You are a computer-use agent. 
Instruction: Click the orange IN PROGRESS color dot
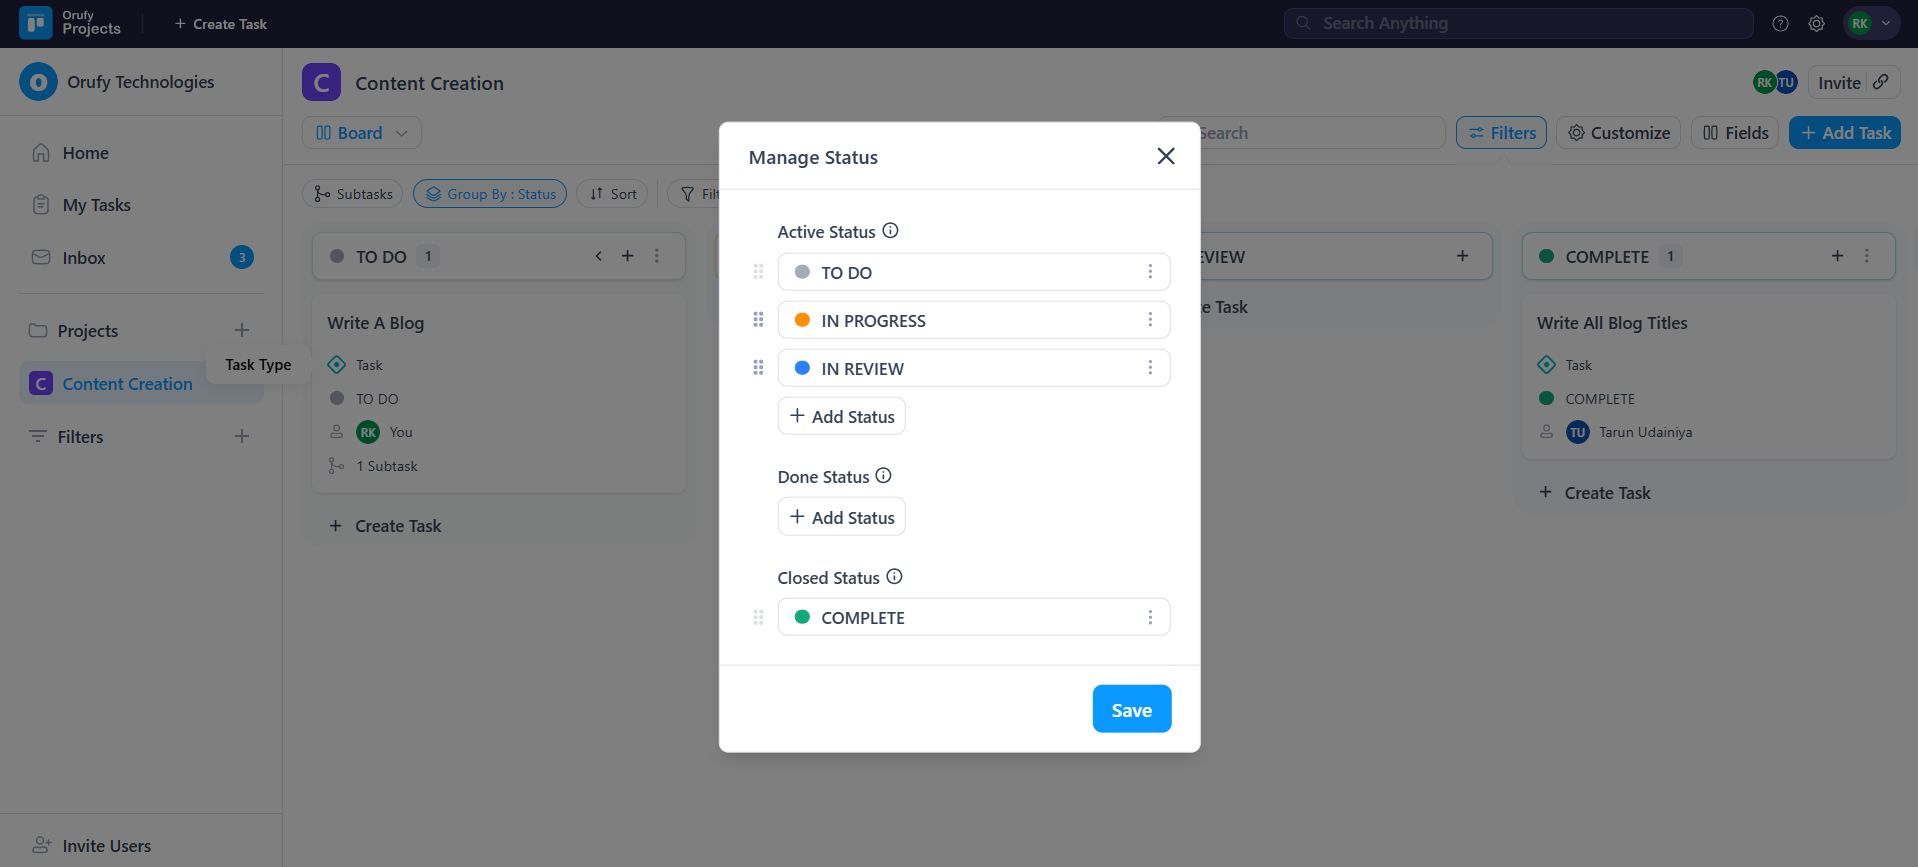pos(802,320)
